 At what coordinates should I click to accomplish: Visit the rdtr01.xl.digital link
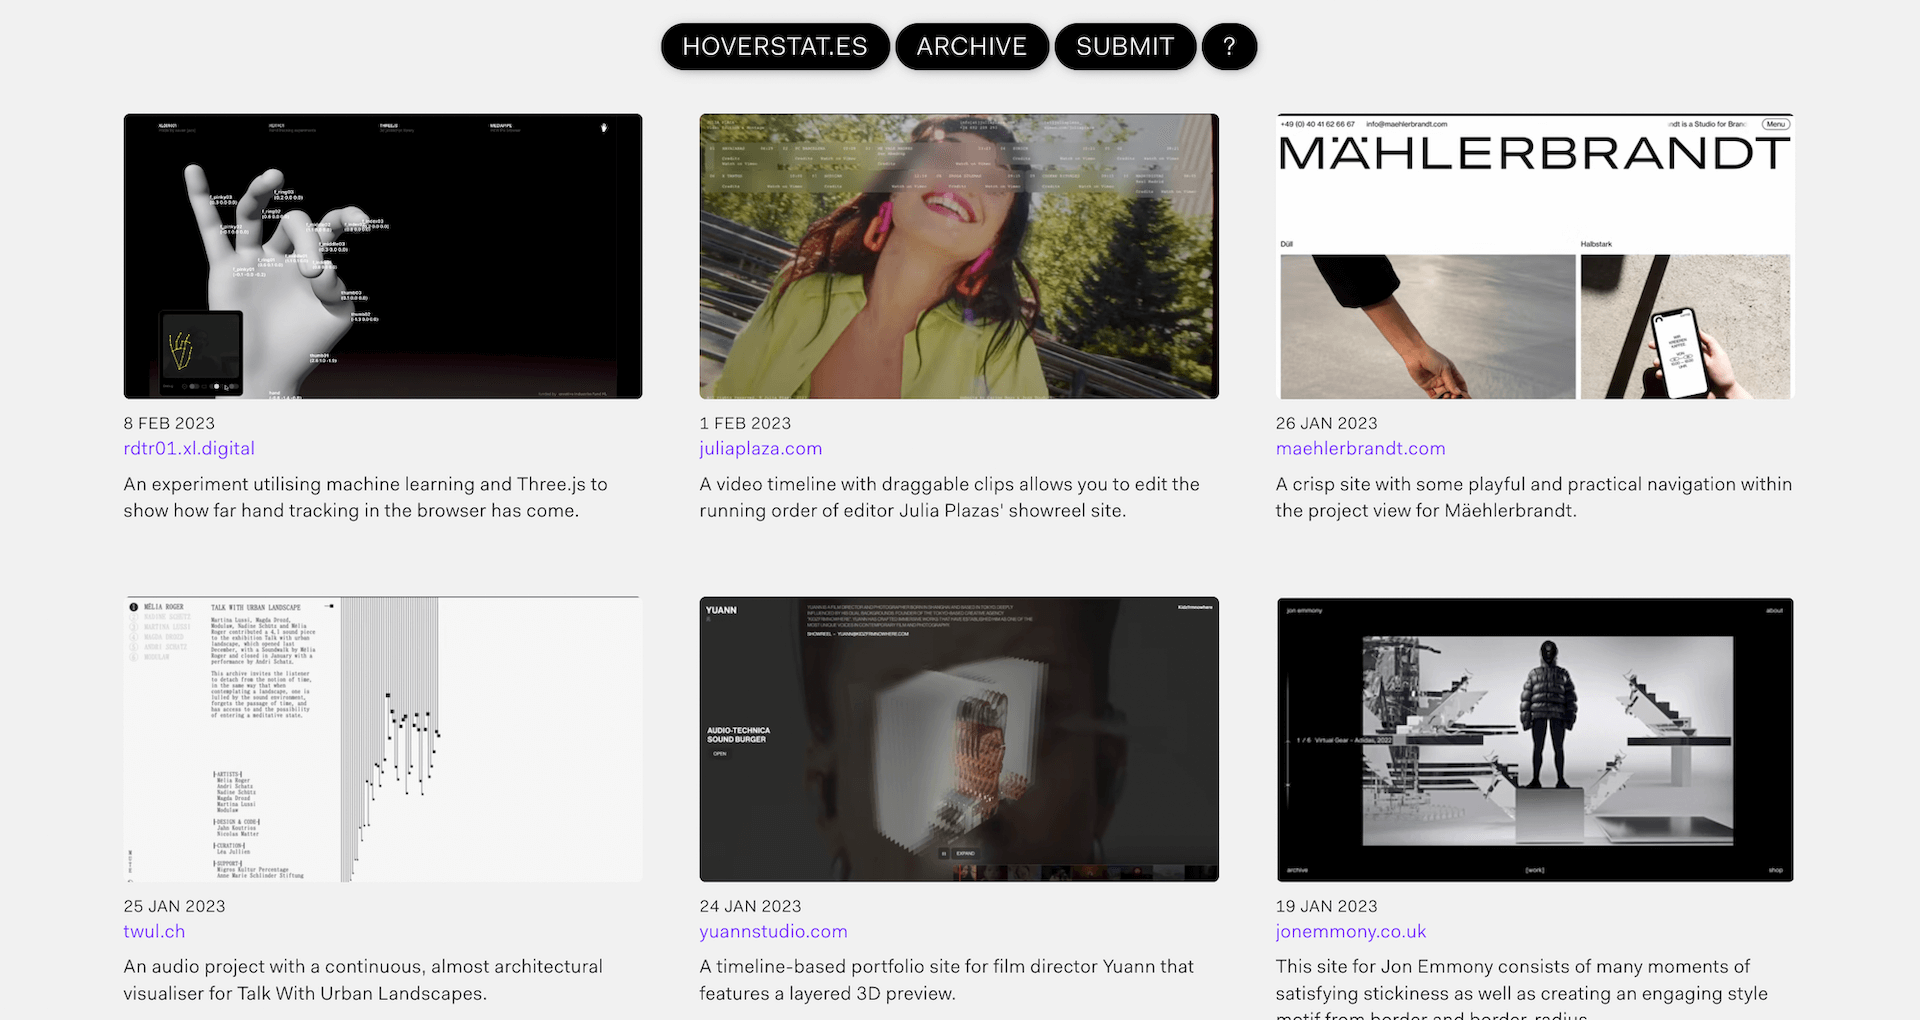[189, 449]
